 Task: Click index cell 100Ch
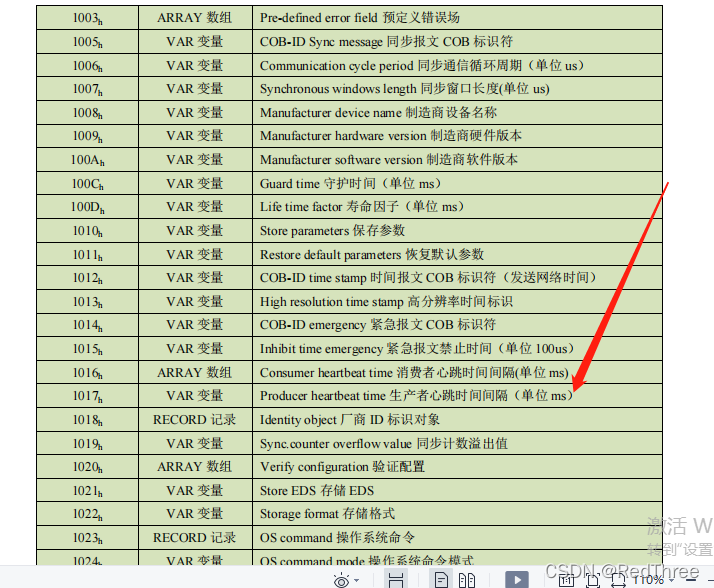(x=87, y=184)
